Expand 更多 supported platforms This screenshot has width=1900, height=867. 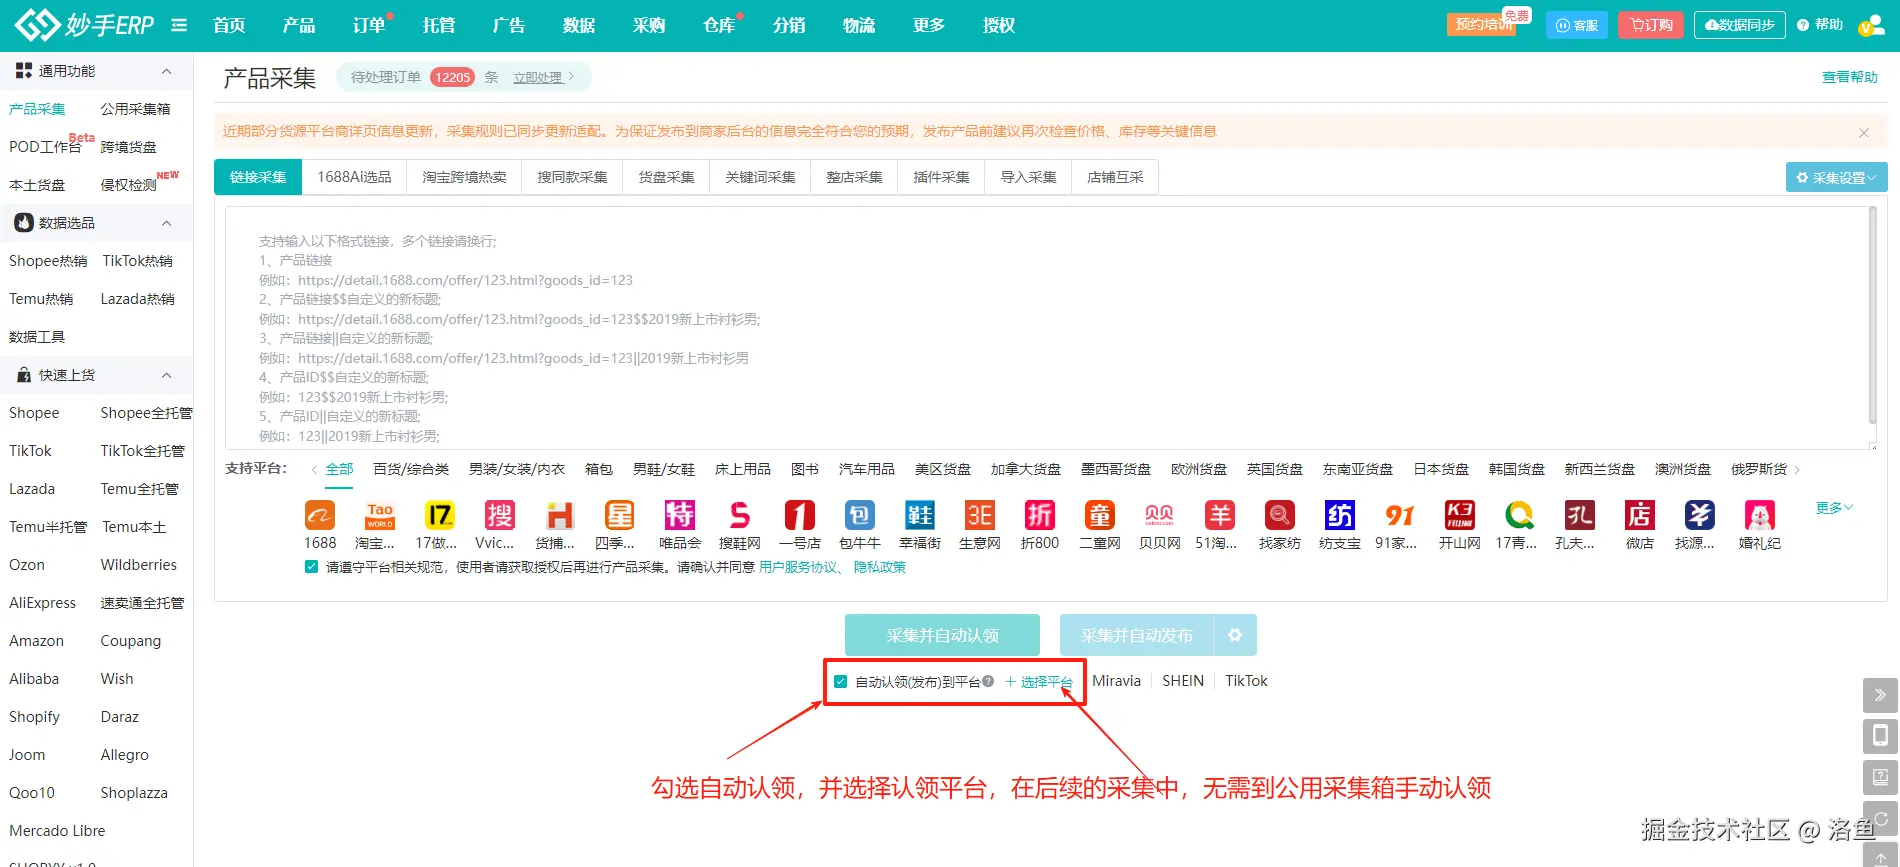(x=1834, y=508)
